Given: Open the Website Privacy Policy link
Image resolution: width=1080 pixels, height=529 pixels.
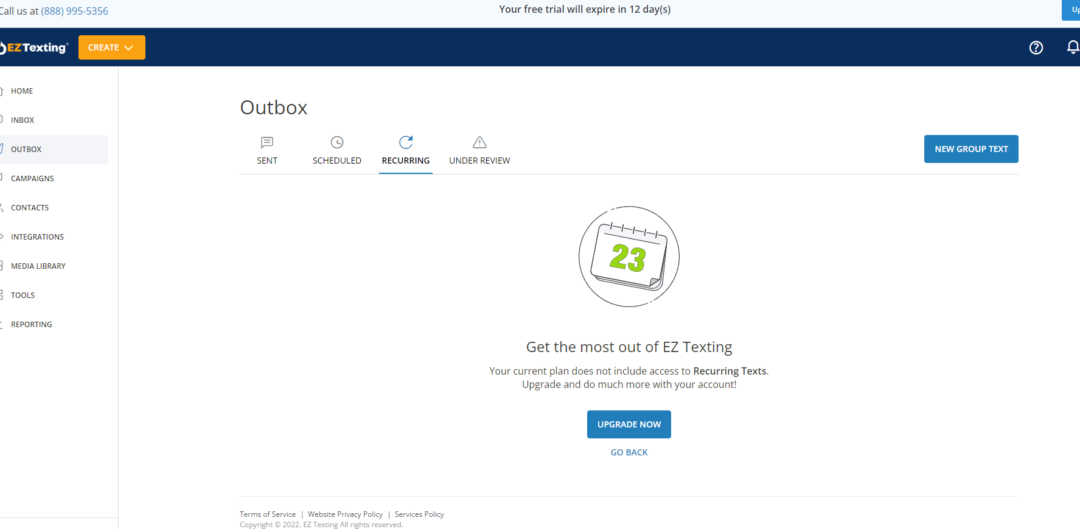Looking at the screenshot, I should tap(345, 514).
